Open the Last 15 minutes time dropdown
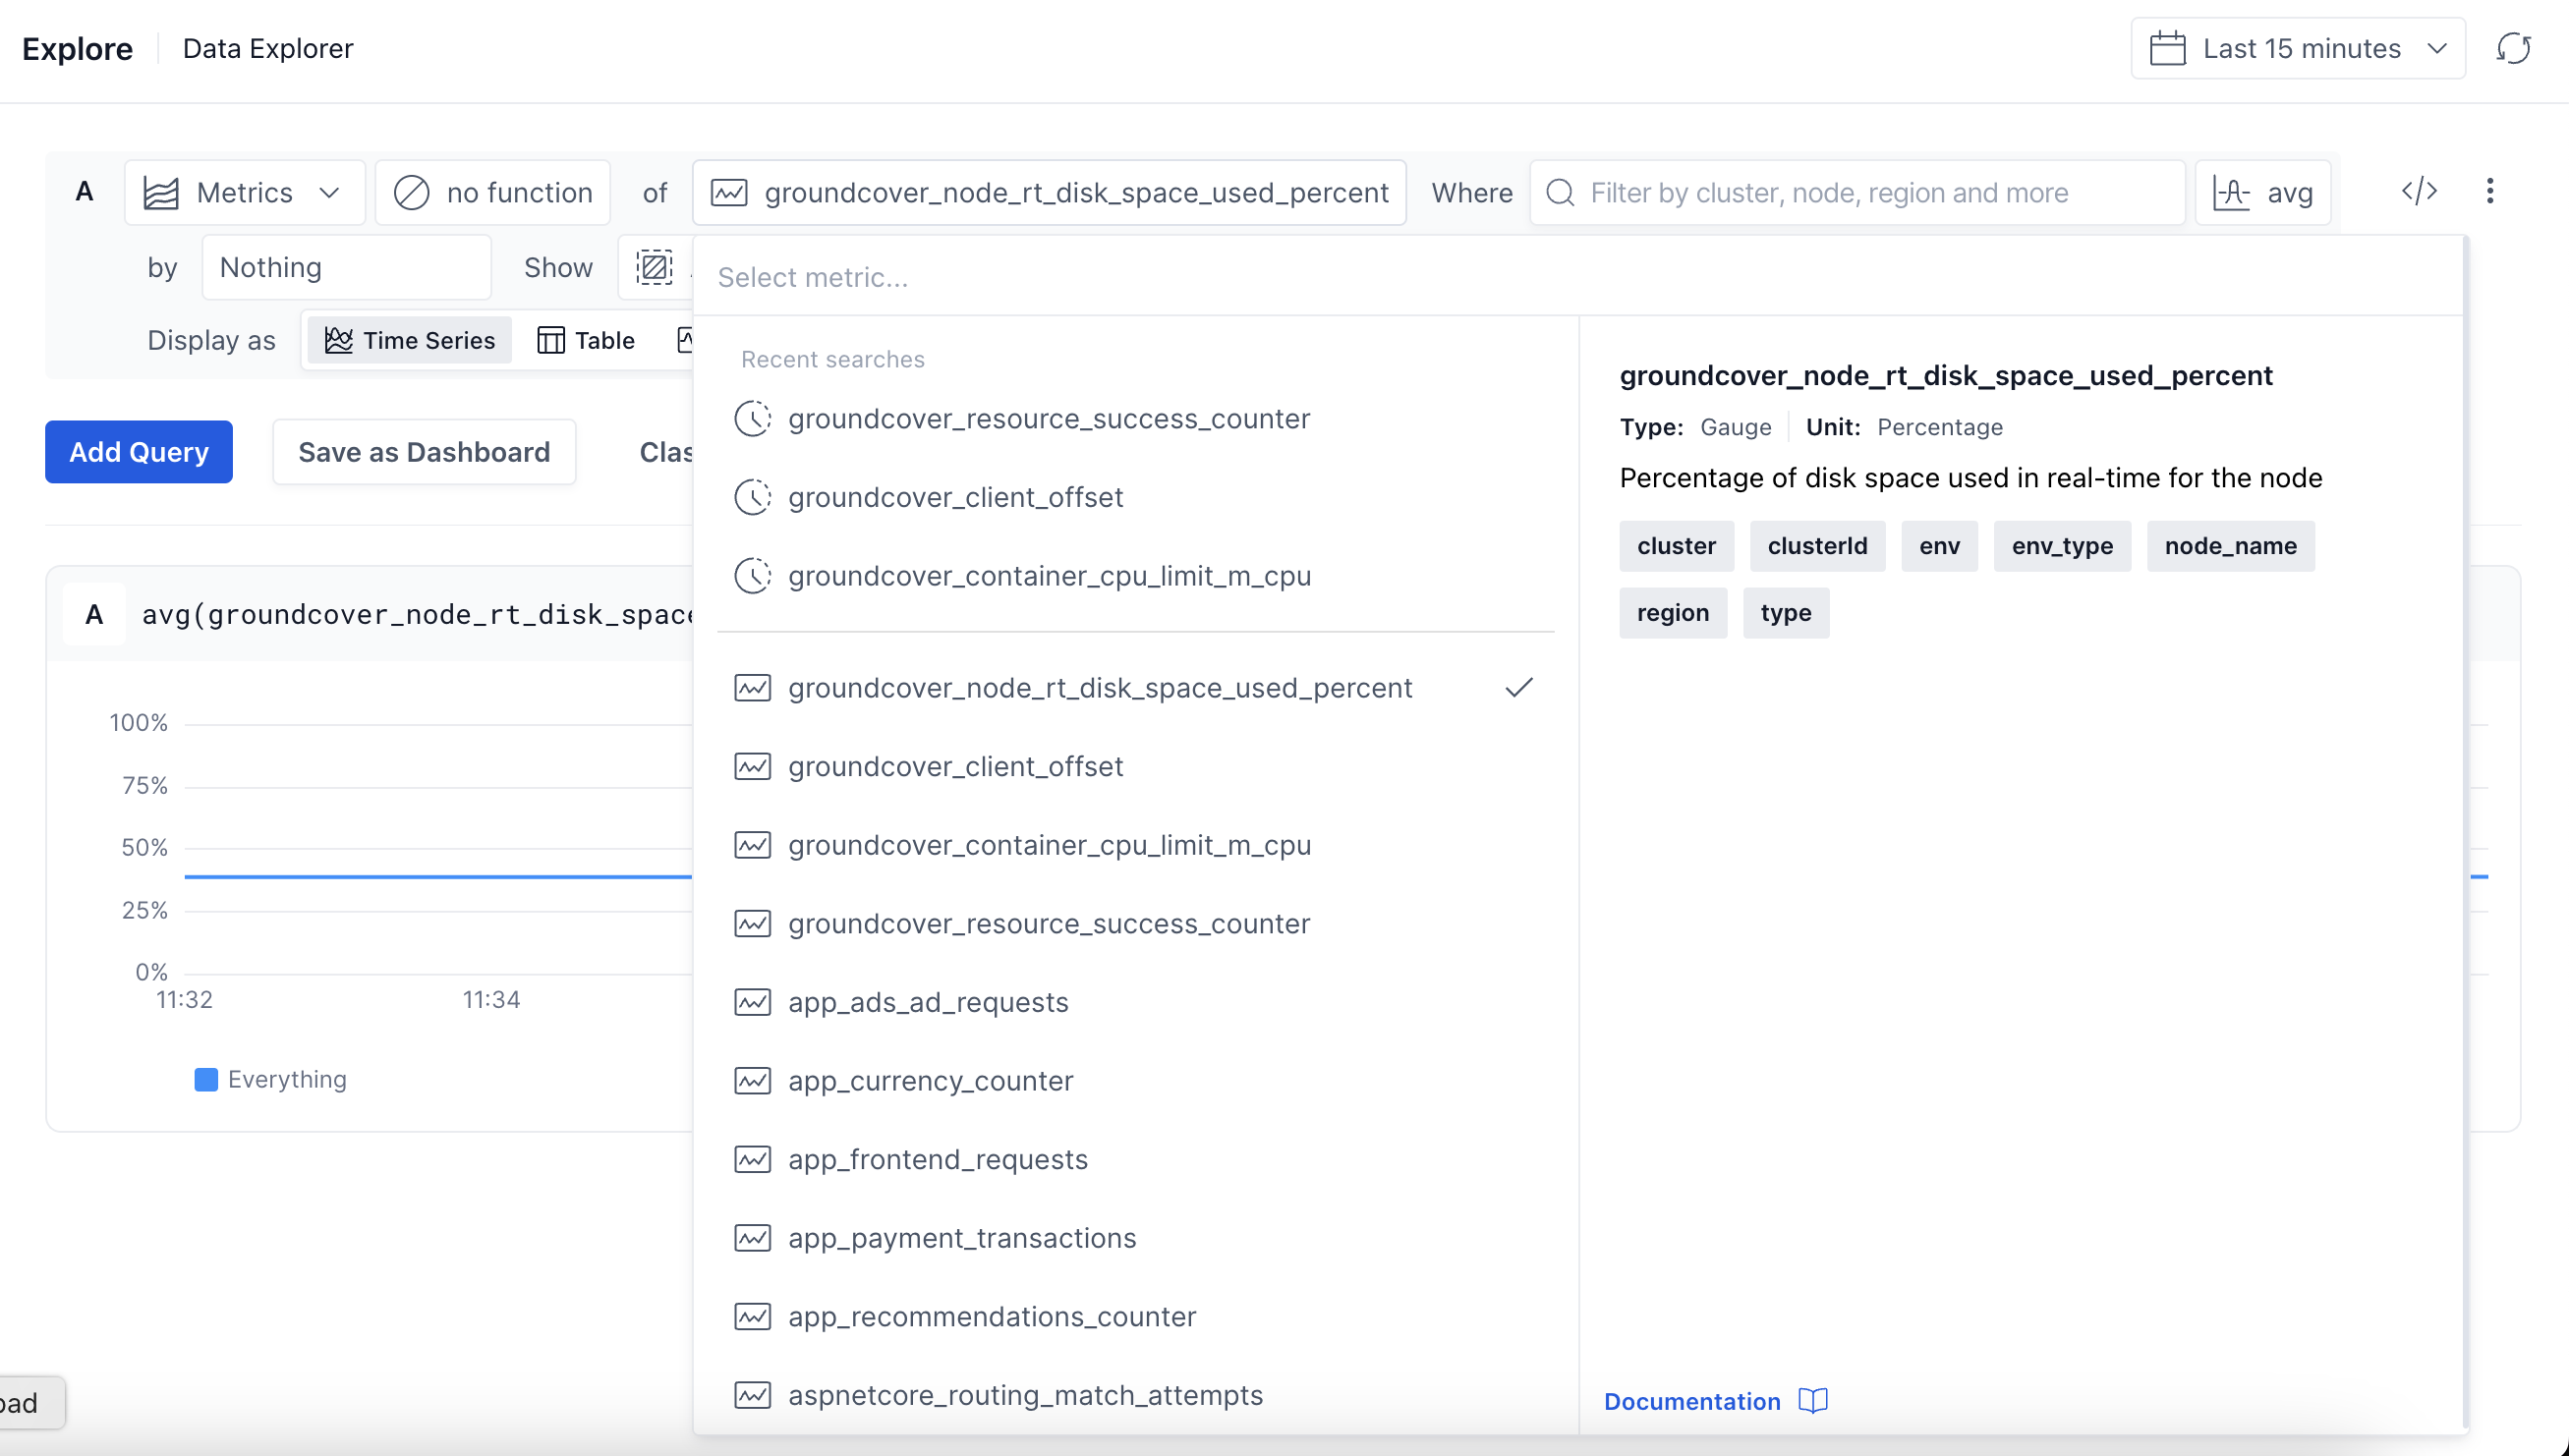Image resolution: width=2569 pixels, height=1456 pixels. [2298, 48]
